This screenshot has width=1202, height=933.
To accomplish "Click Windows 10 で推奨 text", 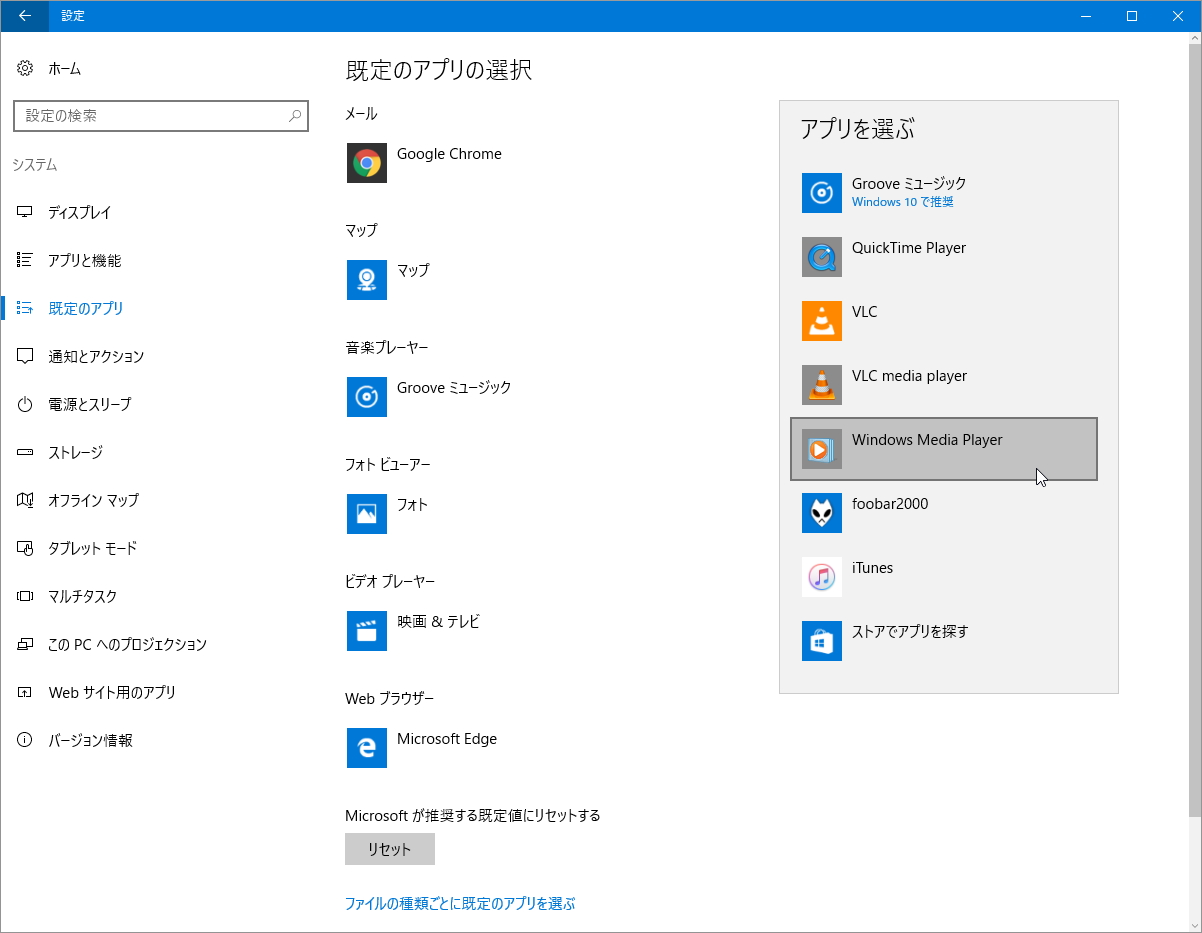I will (903, 202).
